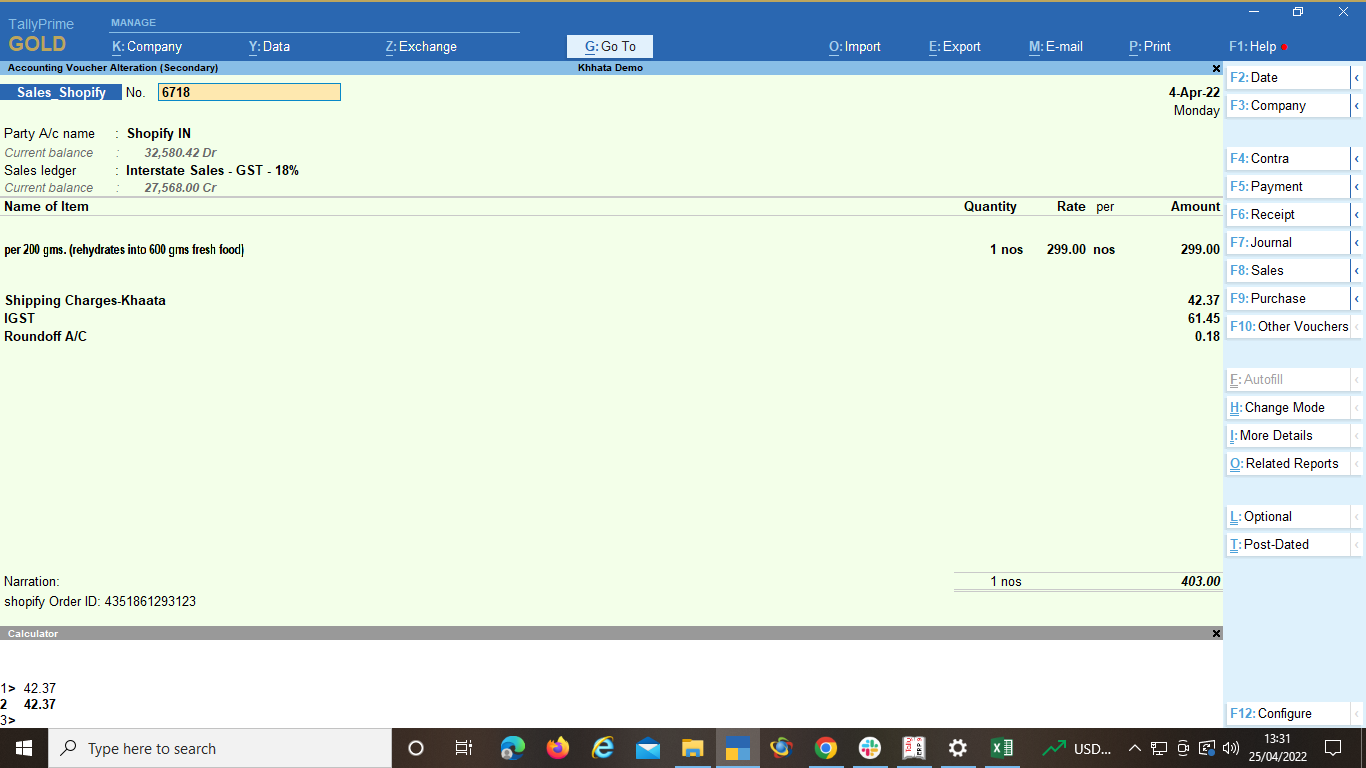
Task: Open Slack from the taskbar
Action: (x=870, y=748)
